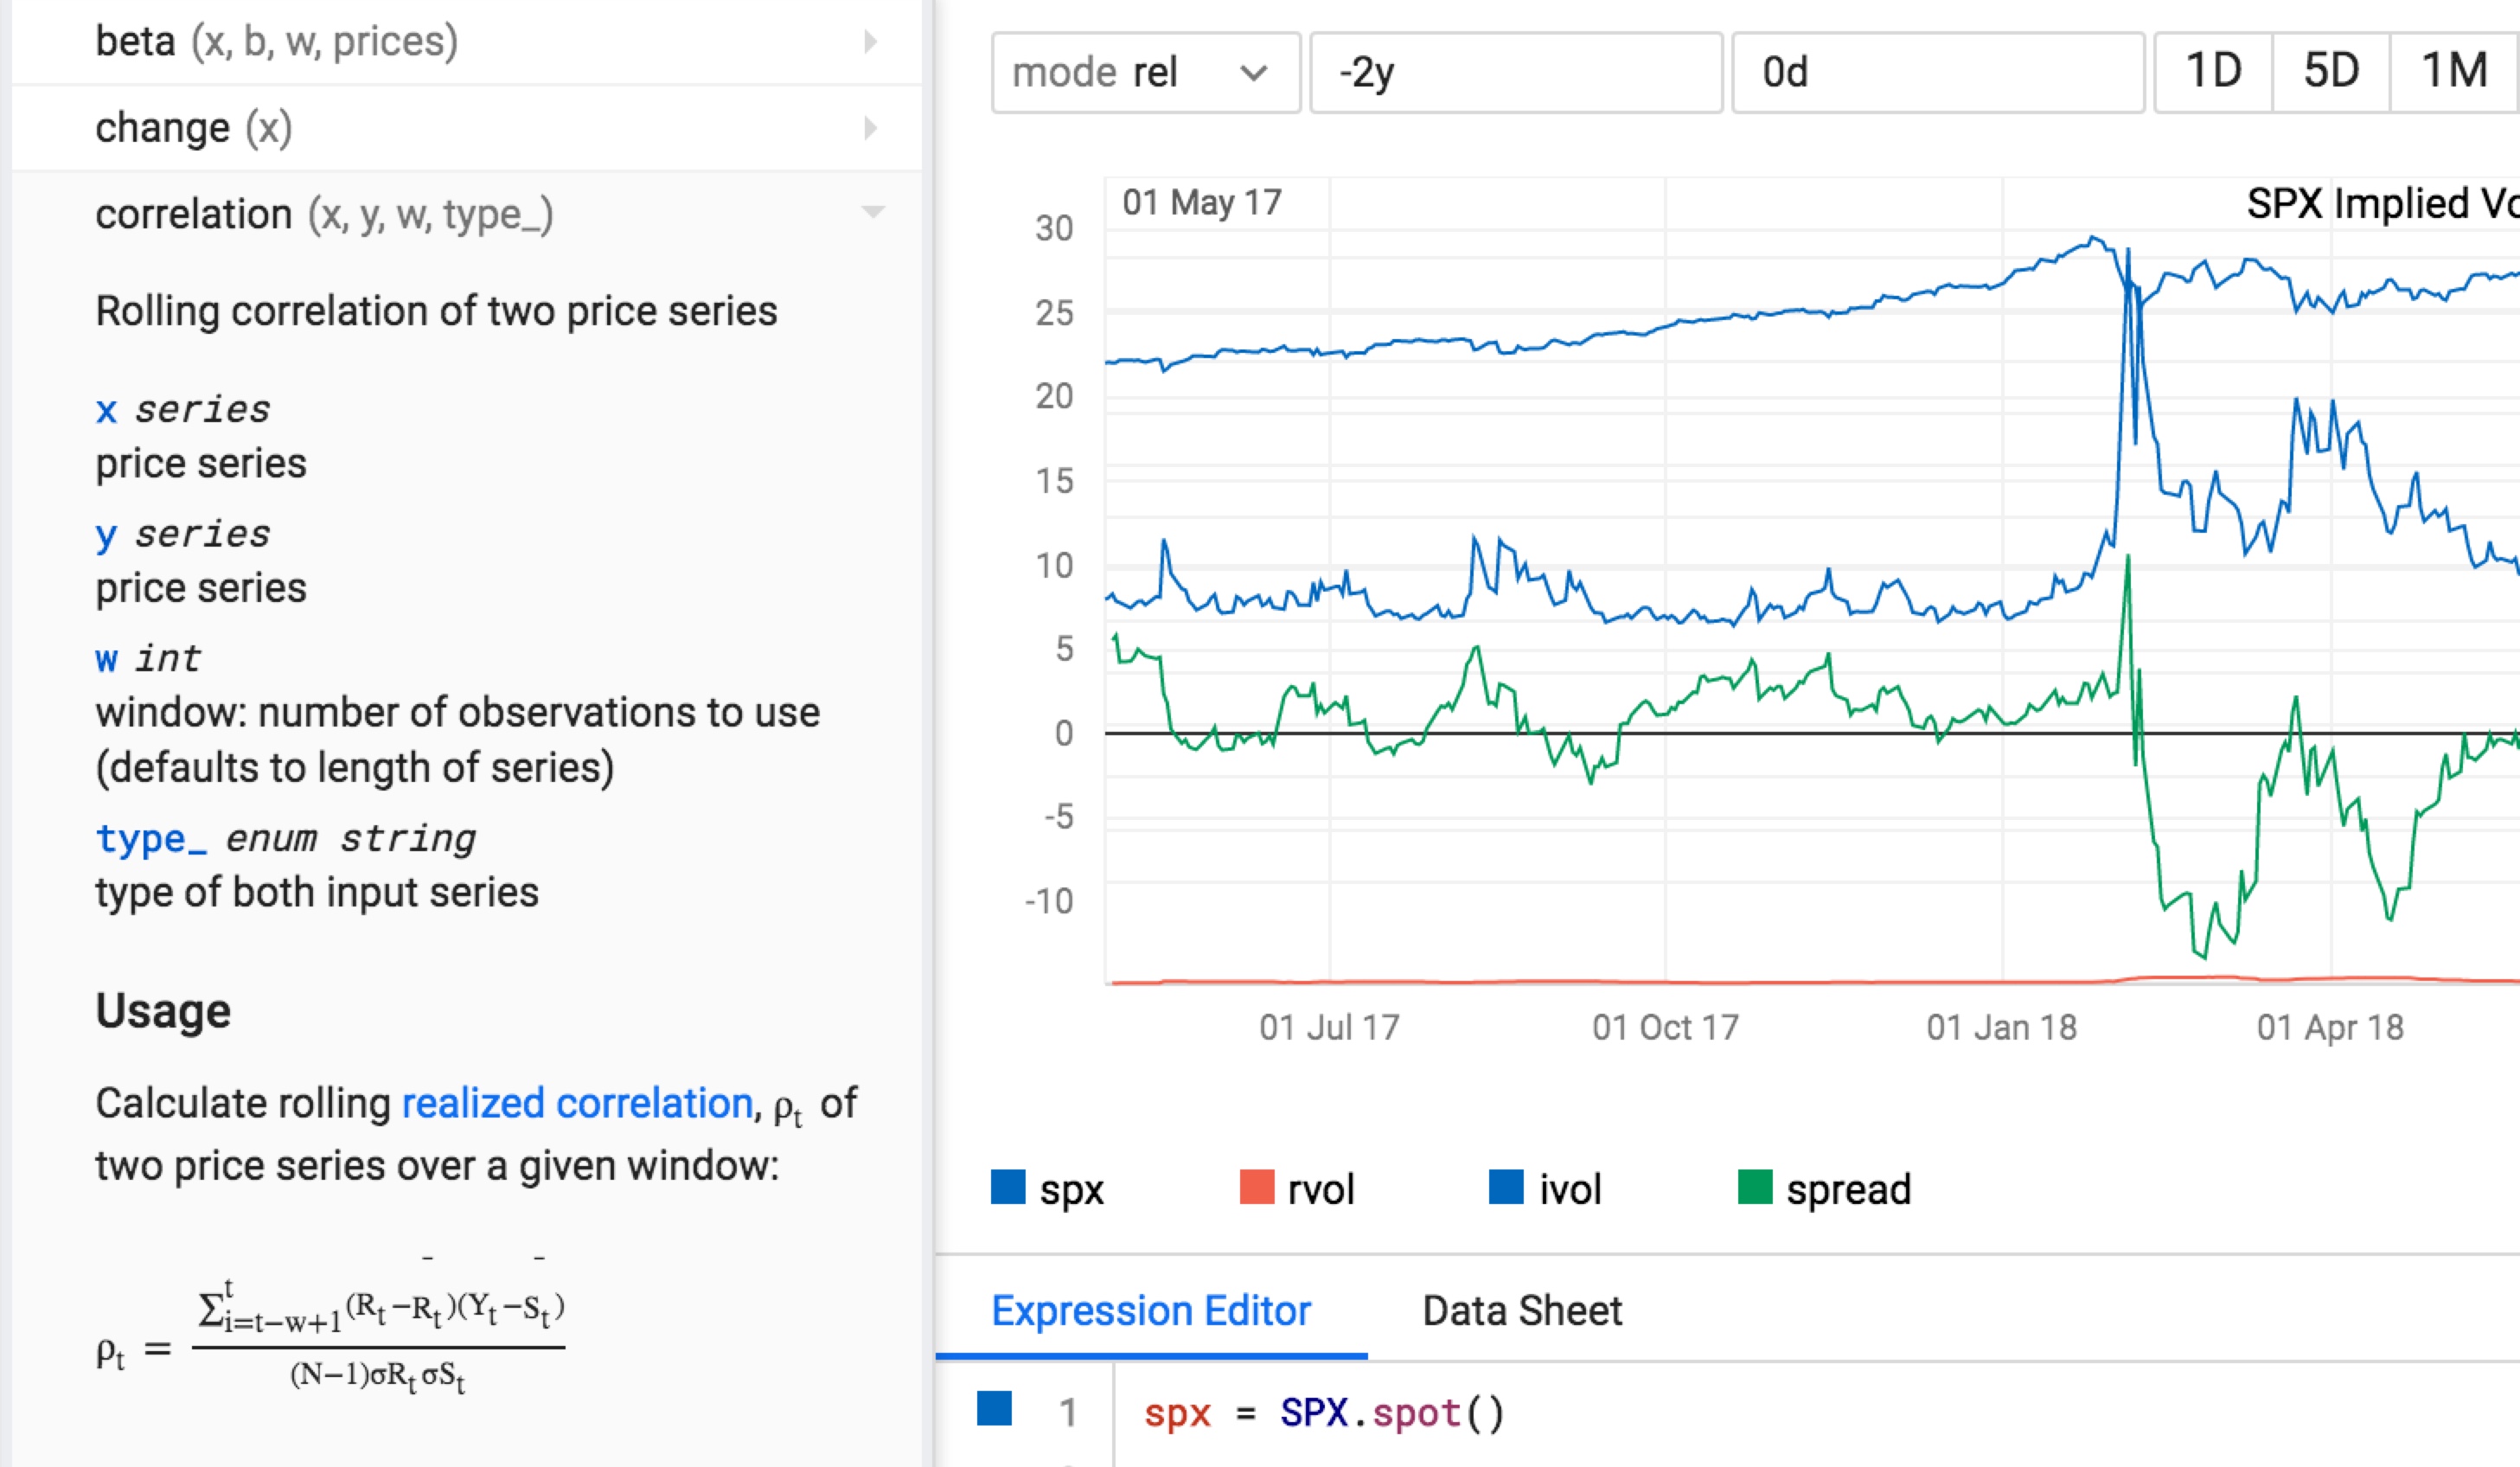Image resolution: width=2520 pixels, height=1467 pixels.
Task: Toggle the spx legend color box
Action: 1008,1187
